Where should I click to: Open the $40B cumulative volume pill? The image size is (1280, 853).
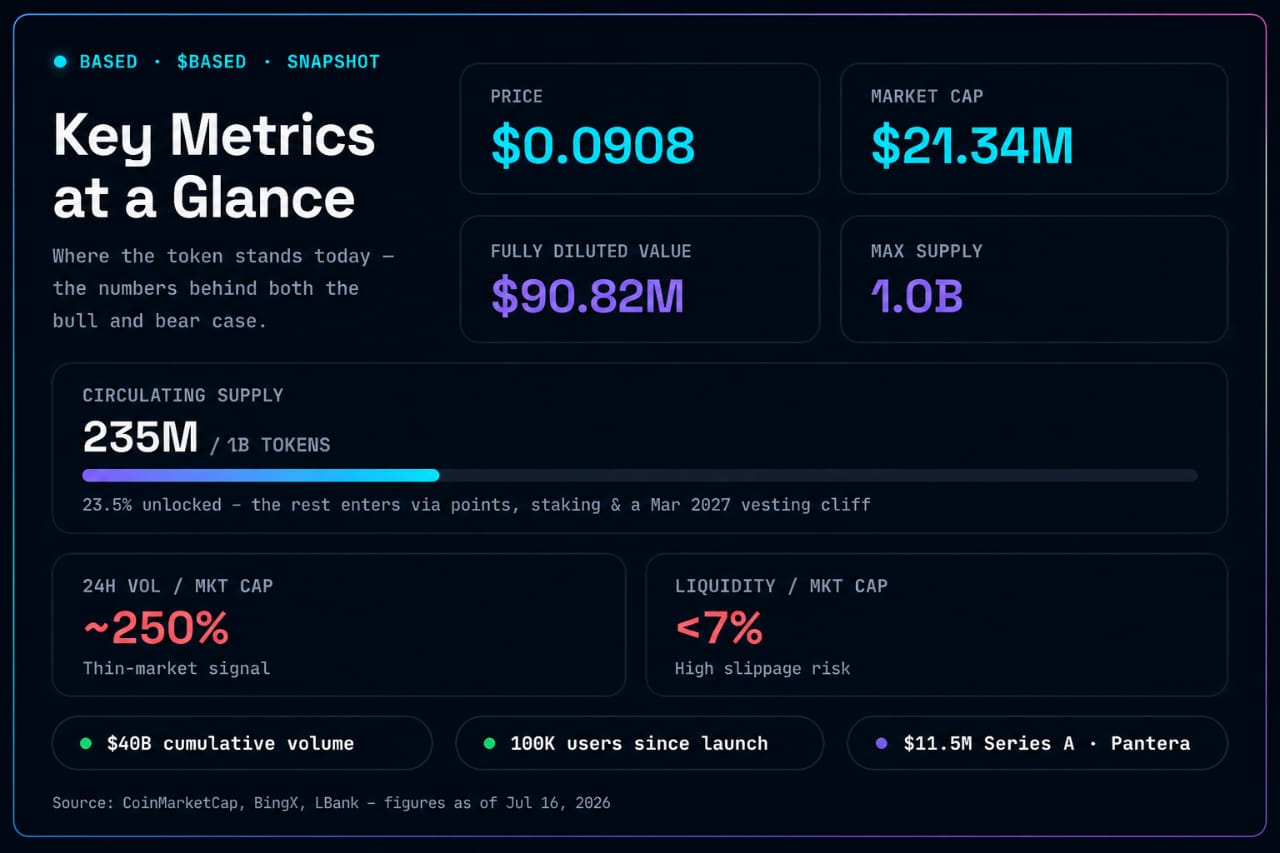[242, 743]
